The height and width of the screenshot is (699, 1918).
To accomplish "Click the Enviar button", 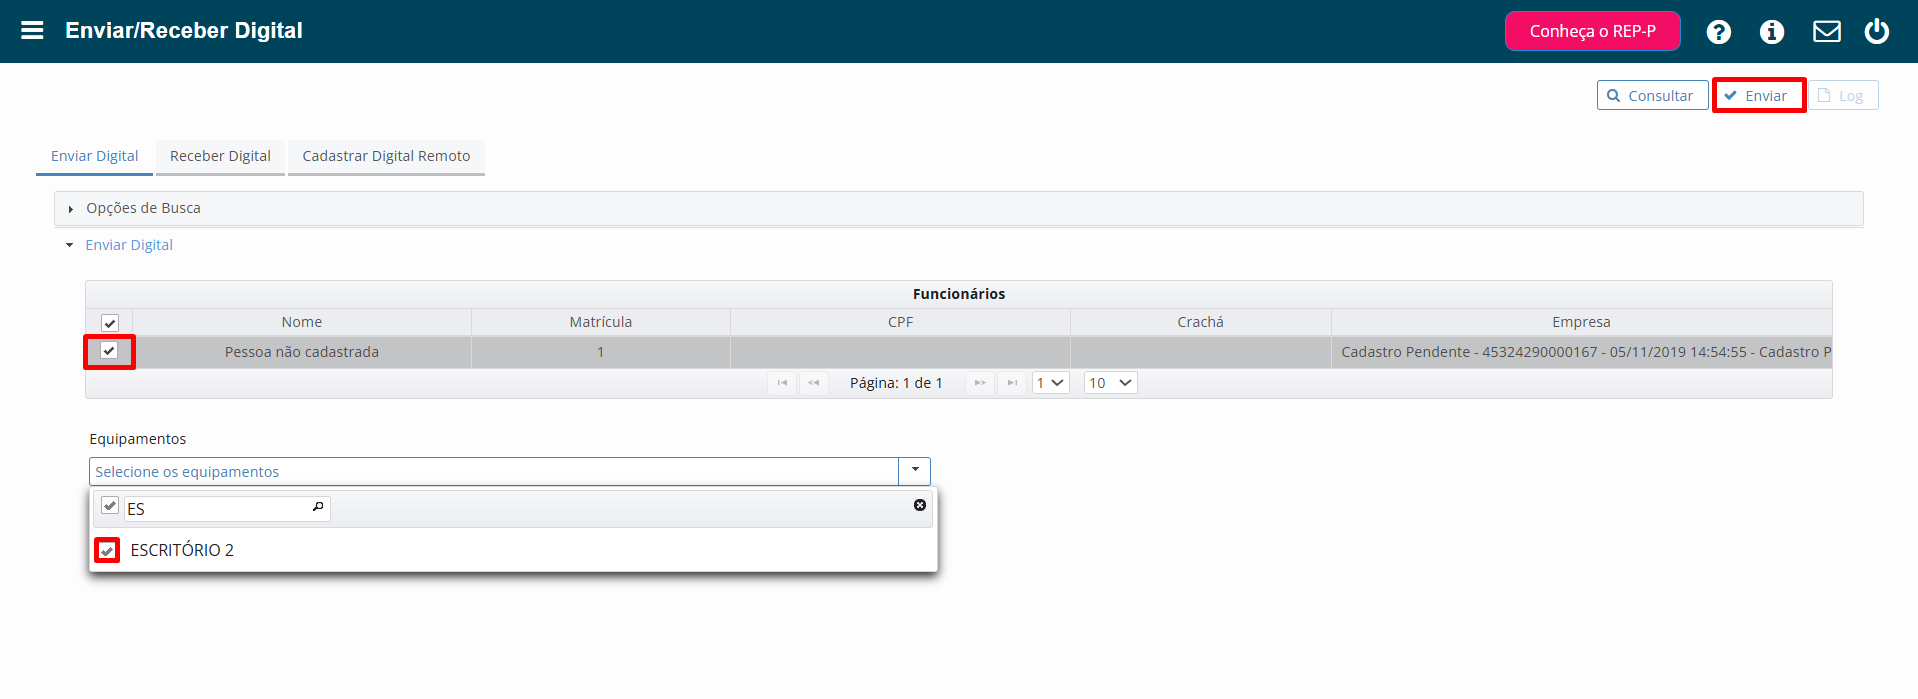I will click(1758, 95).
